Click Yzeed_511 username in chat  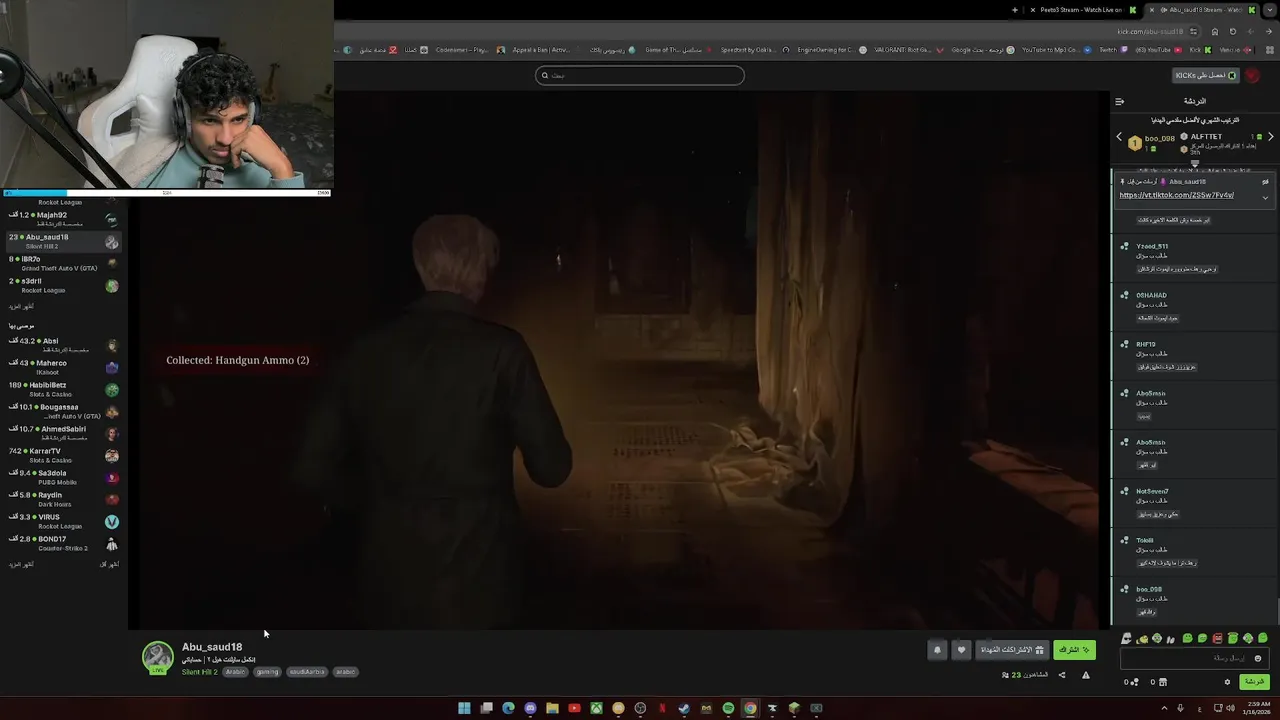pyautogui.click(x=1152, y=246)
